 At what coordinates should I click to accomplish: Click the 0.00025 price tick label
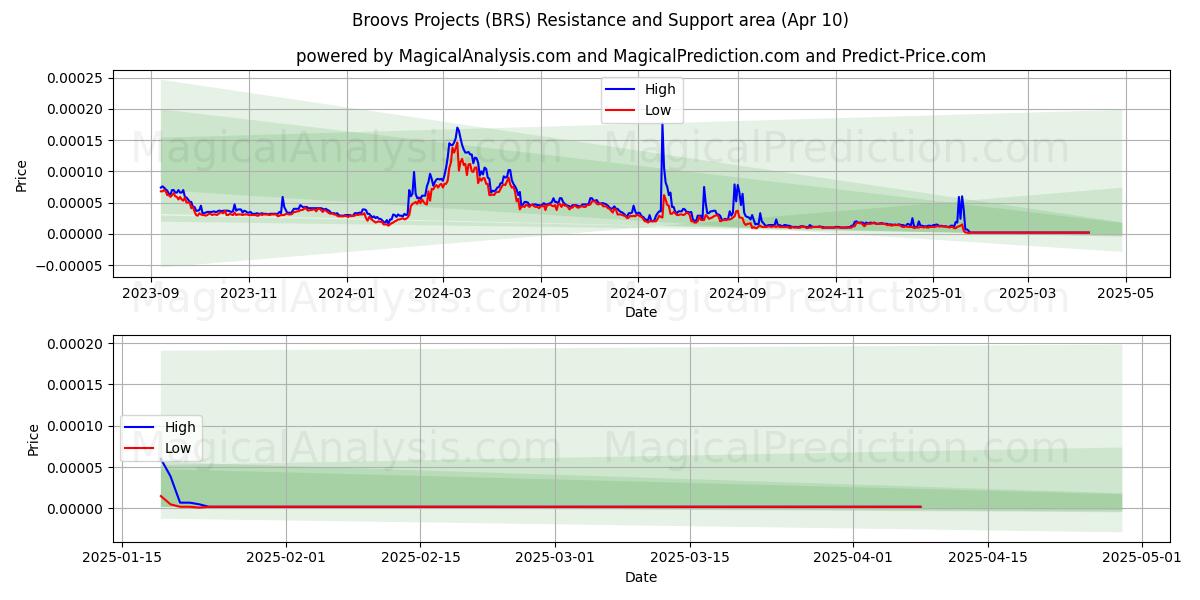coord(76,78)
